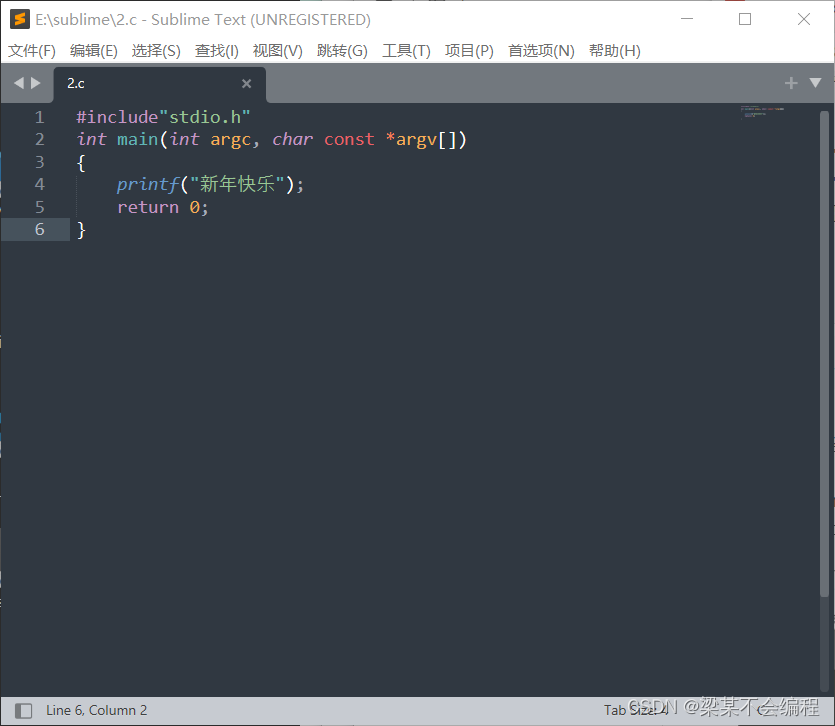
Task: Click the word main in code
Action: click(137, 140)
